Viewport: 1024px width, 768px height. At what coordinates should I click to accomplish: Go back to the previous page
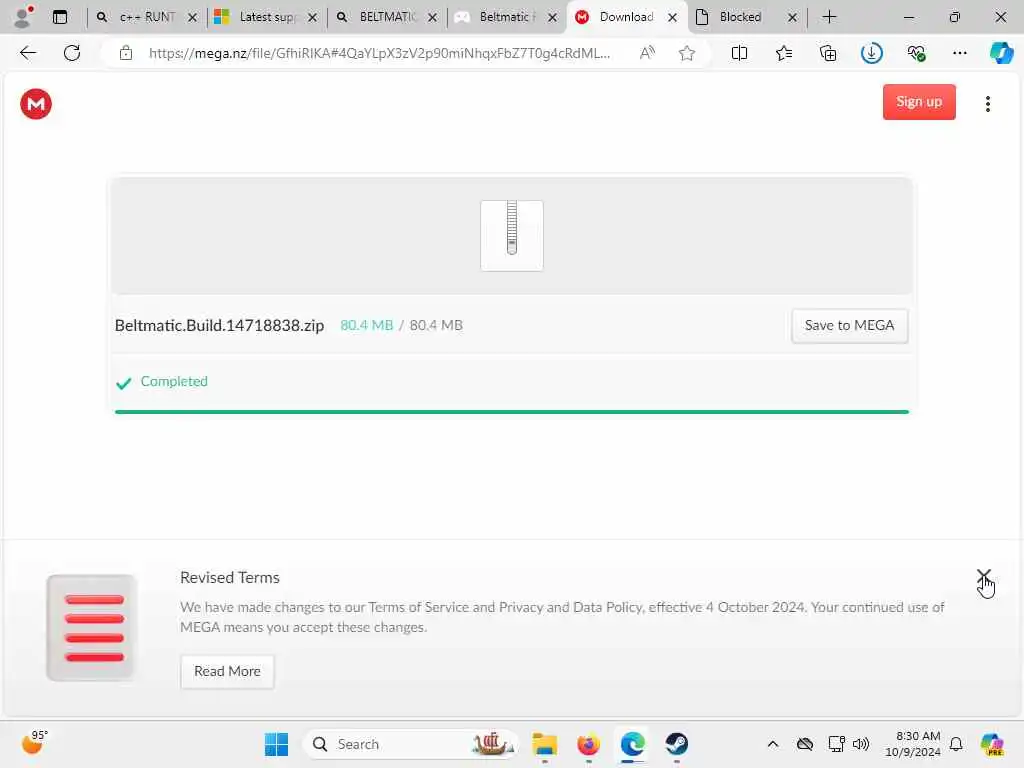[x=28, y=53]
